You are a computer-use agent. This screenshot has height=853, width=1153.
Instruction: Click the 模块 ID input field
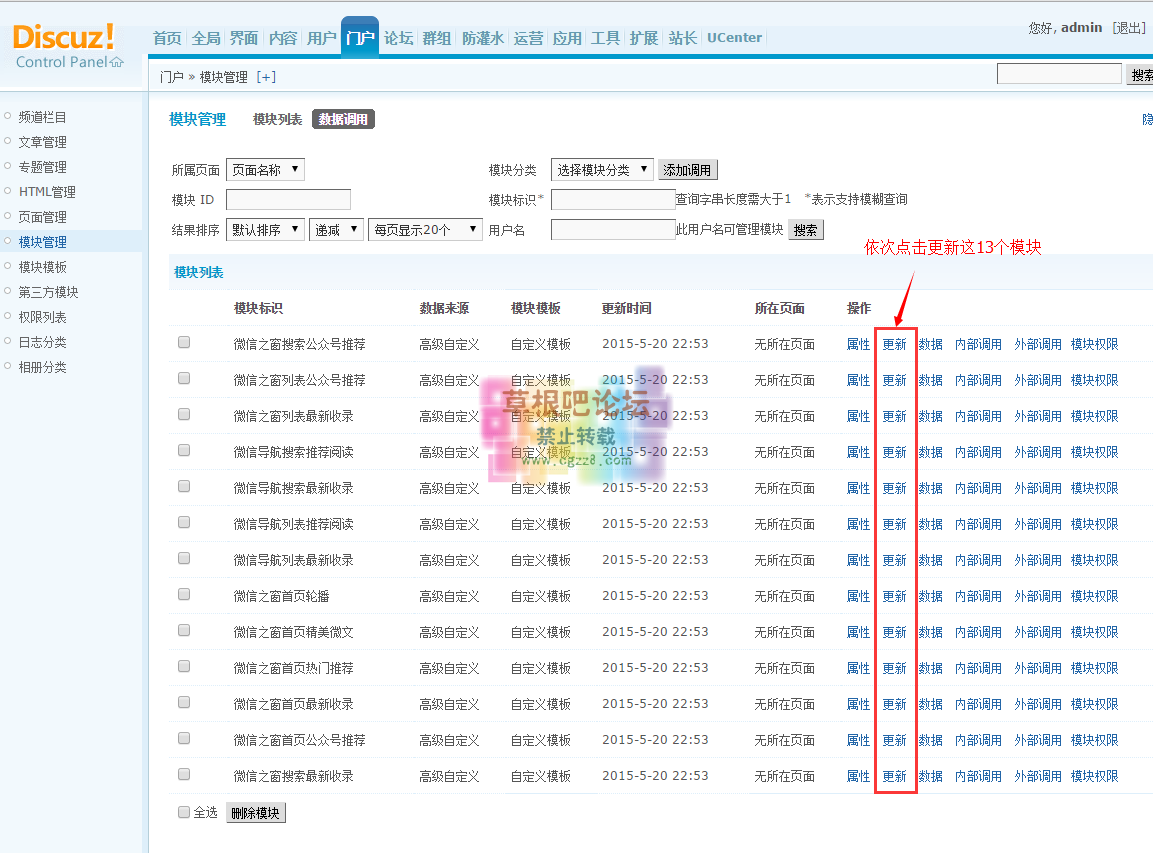click(288, 199)
